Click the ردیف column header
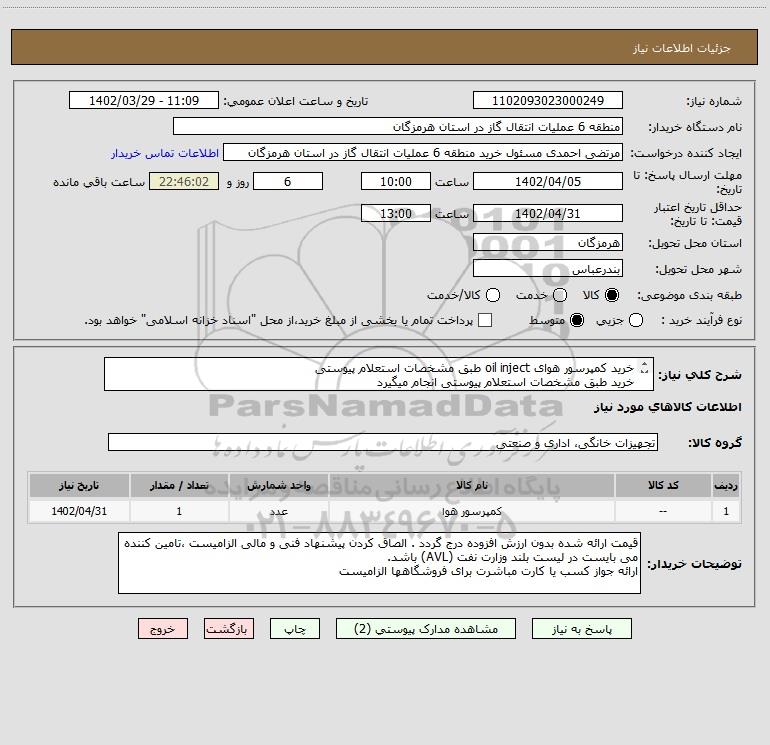The image size is (770, 745). (x=726, y=485)
